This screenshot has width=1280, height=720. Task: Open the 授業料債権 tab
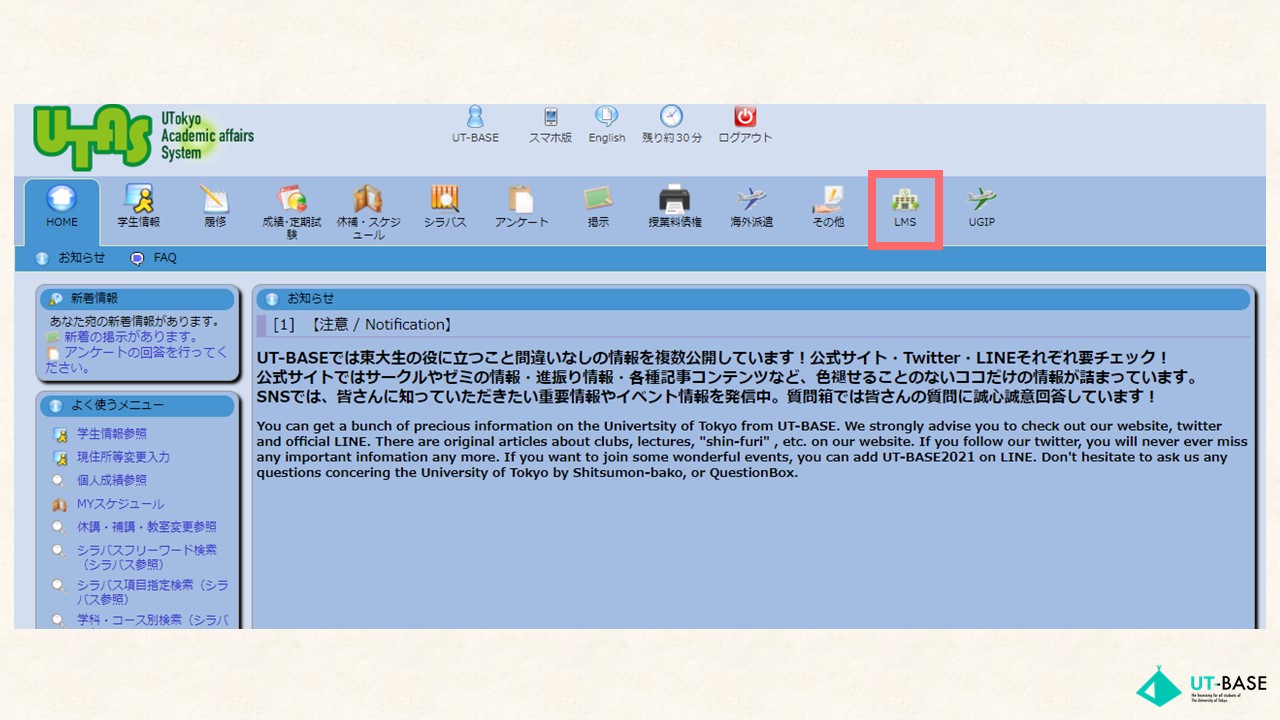(675, 208)
